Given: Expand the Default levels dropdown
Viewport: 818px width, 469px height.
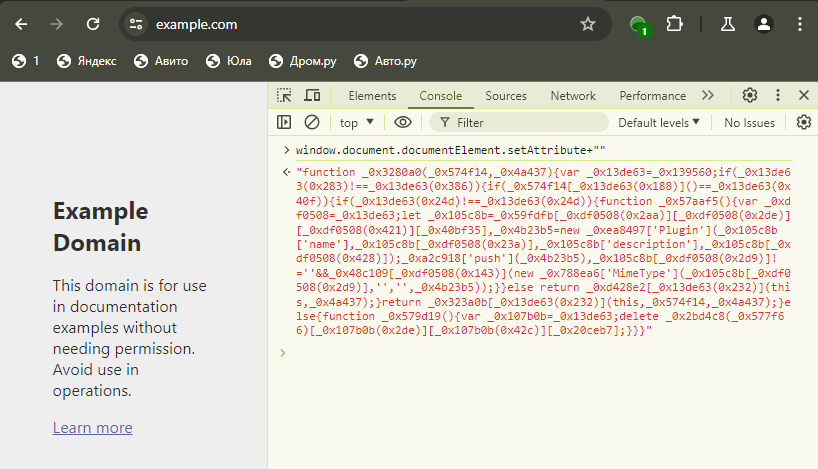Looking at the screenshot, I should [658, 122].
